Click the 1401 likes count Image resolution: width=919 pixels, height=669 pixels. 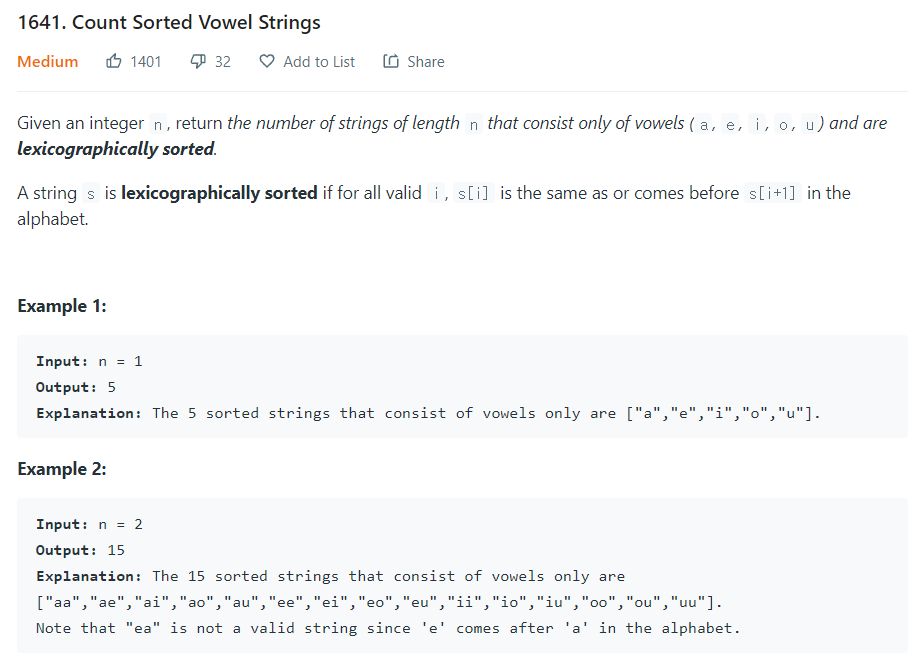(145, 62)
